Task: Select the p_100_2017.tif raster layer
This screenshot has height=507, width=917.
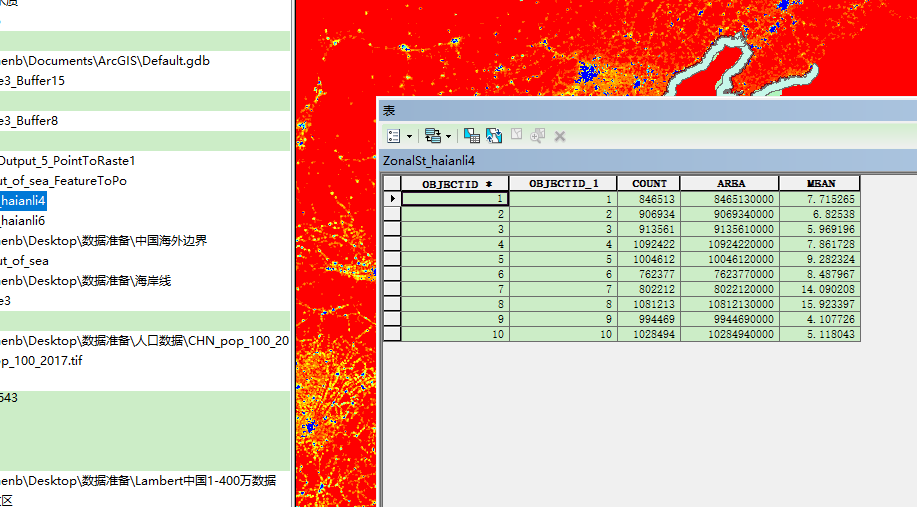Action: pos(41,361)
